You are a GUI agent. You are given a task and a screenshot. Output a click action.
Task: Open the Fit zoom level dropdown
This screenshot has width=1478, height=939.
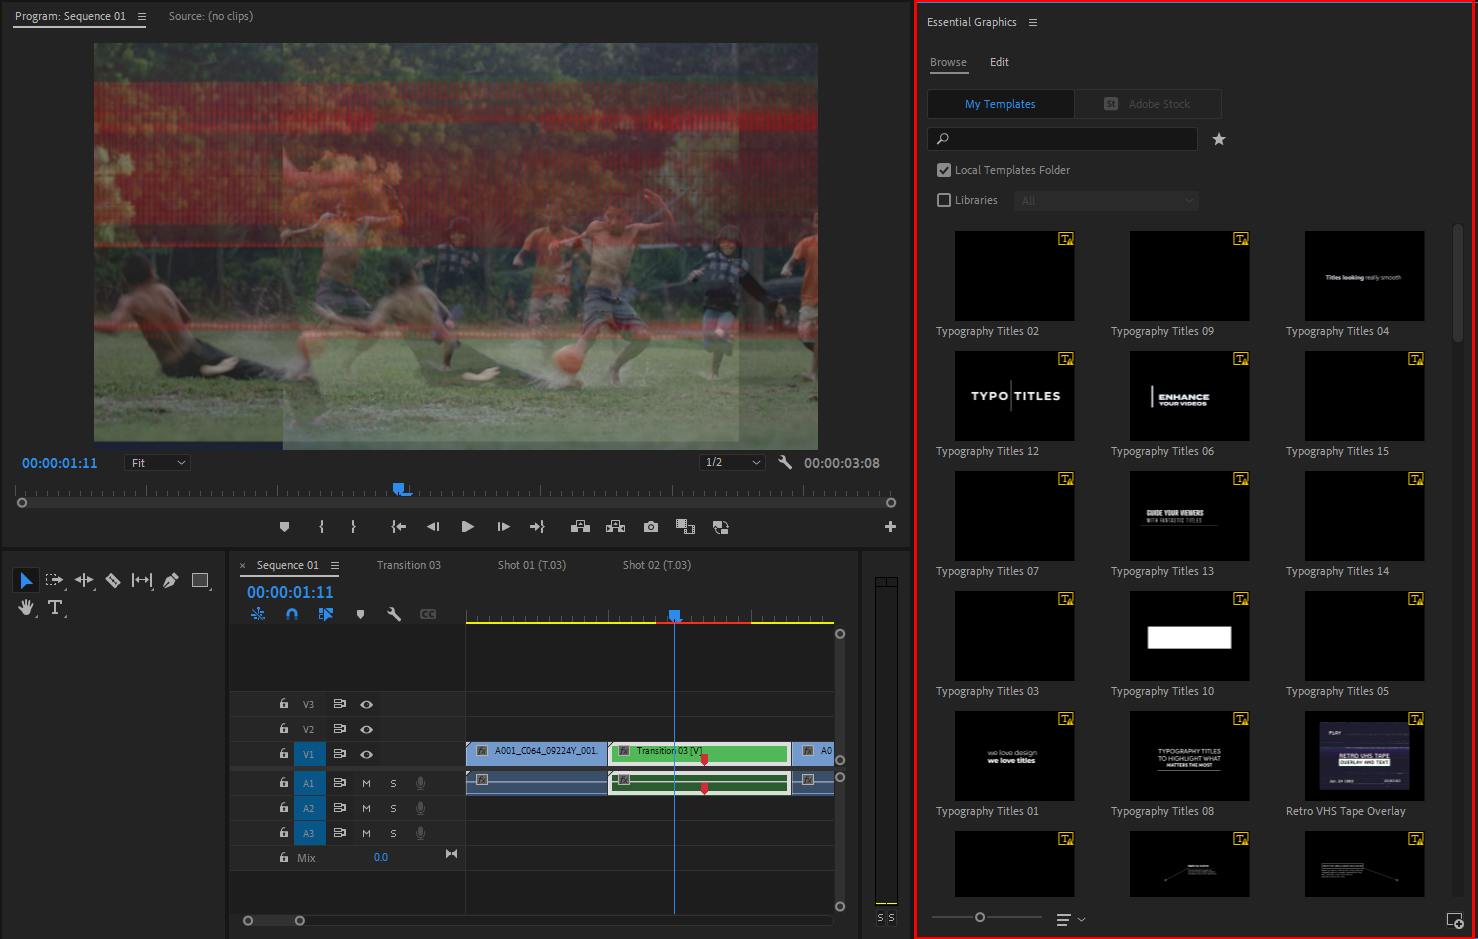tap(157, 462)
